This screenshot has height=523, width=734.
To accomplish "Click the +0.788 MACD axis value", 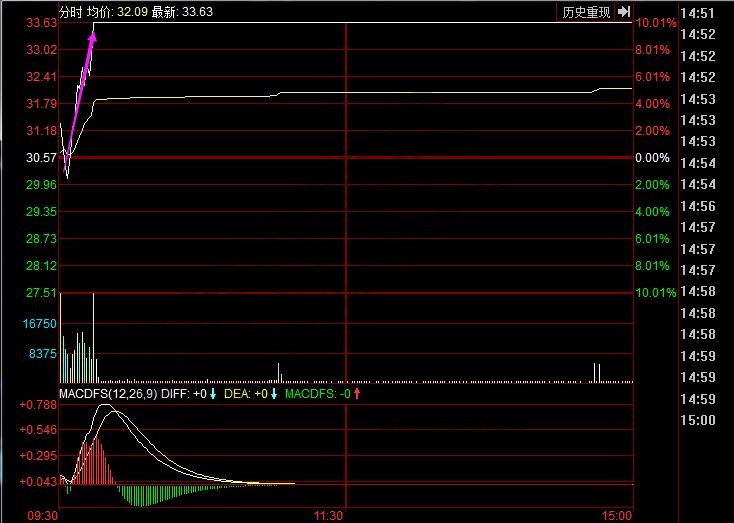I will point(38,405).
